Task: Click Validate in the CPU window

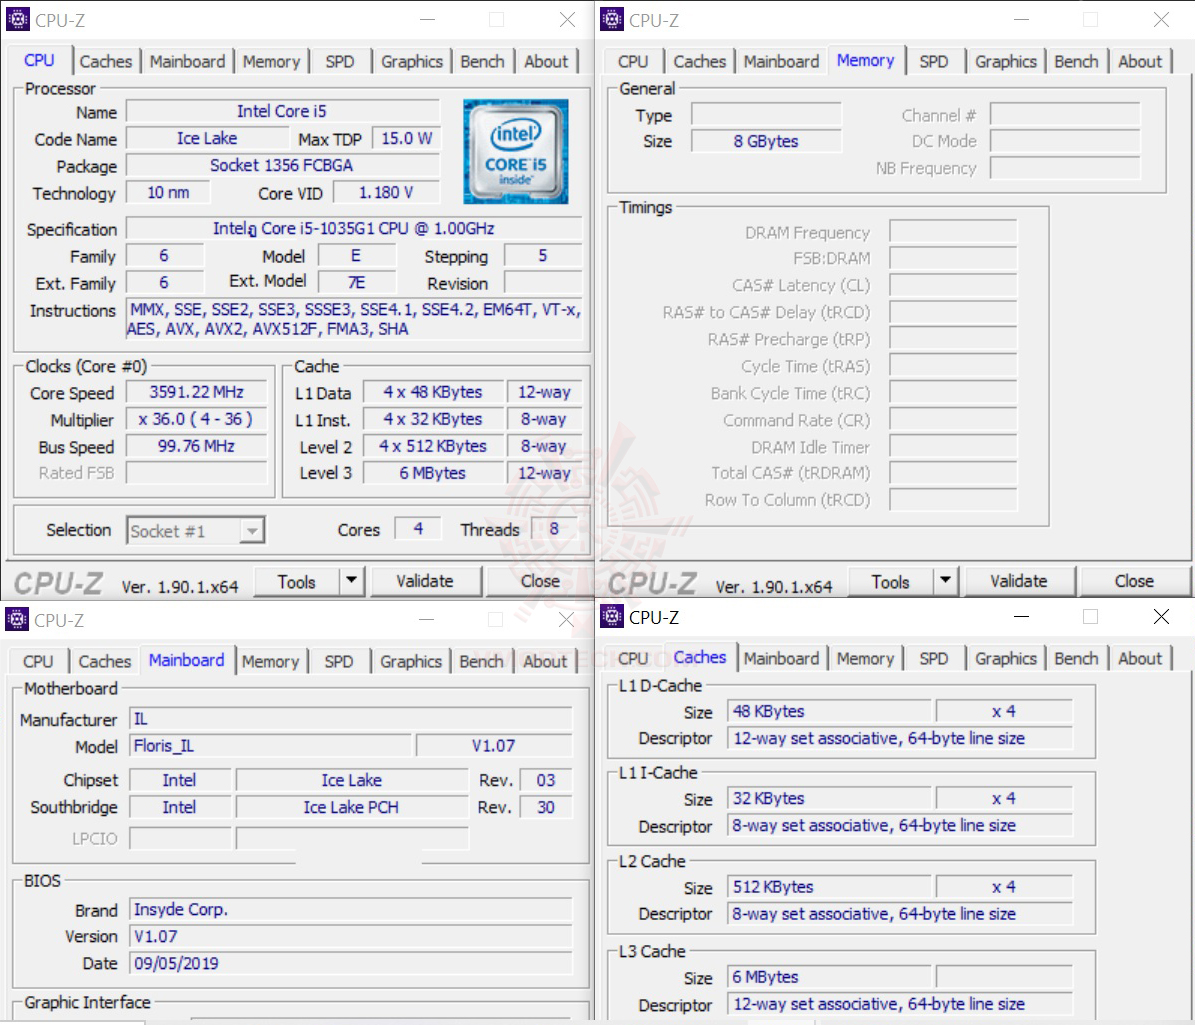Action: (x=424, y=581)
